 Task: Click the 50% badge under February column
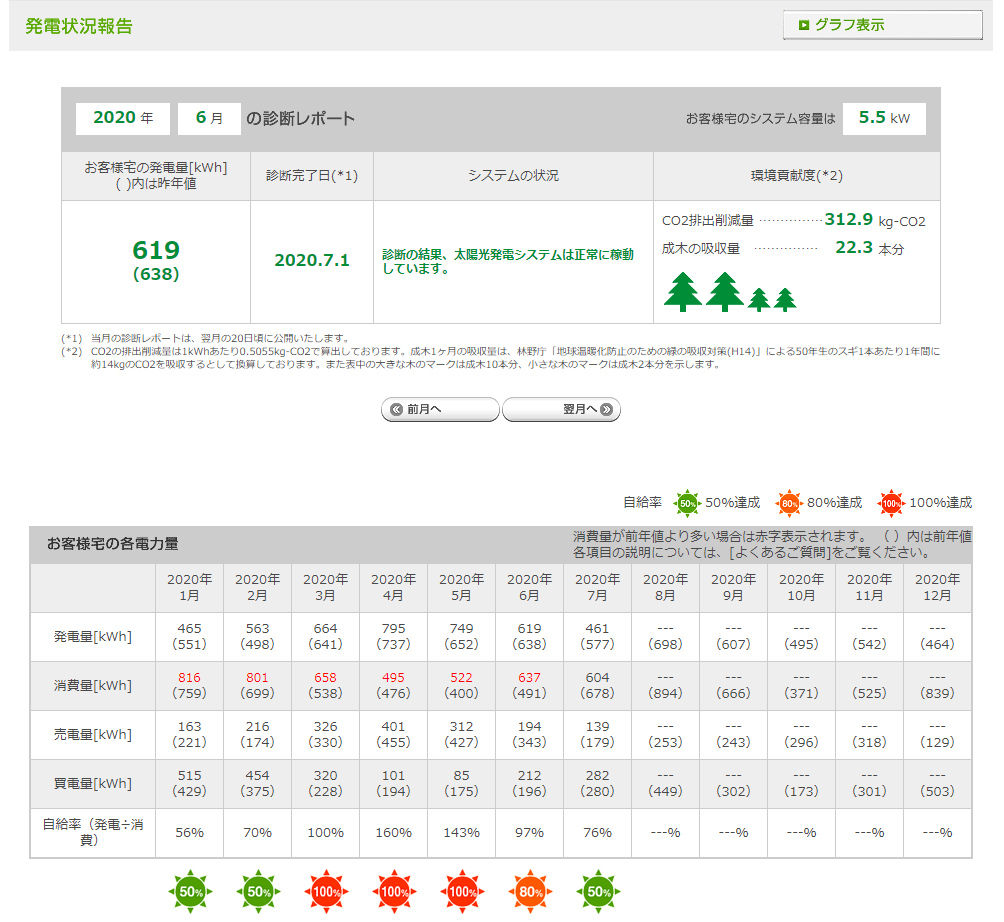coord(258,891)
